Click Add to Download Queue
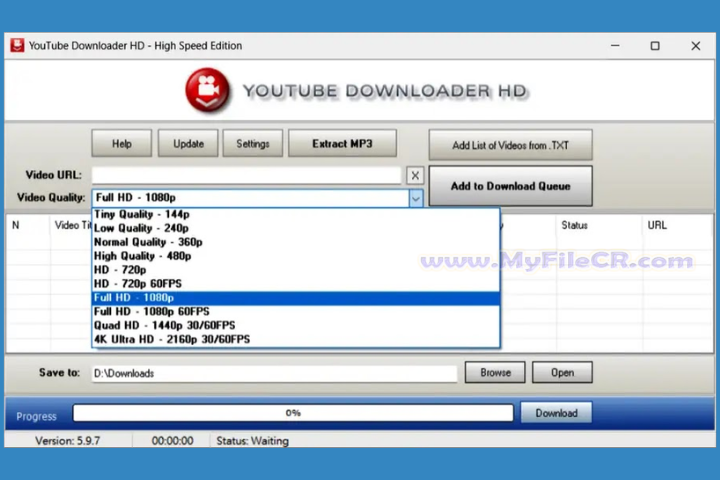720x480 pixels. coord(510,186)
